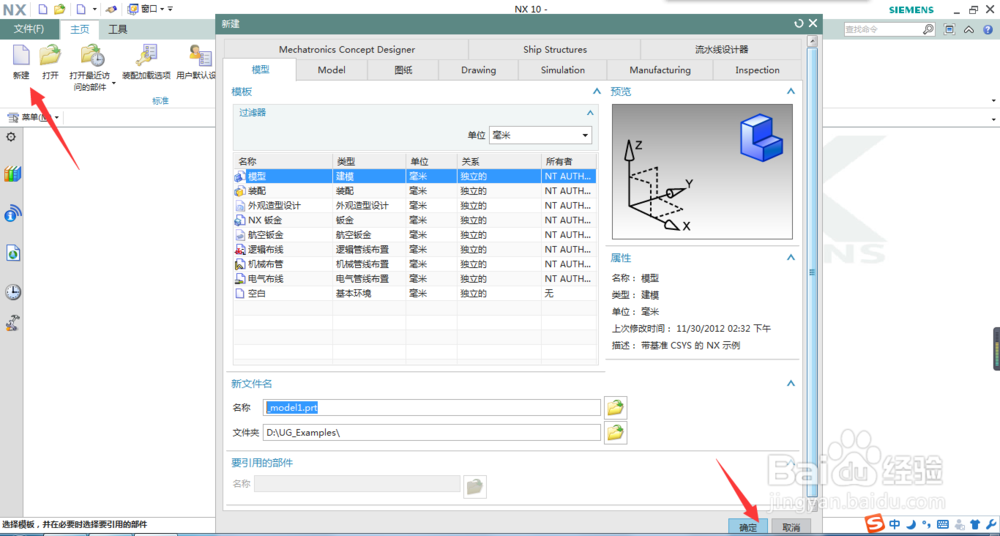Open the Web Browser globe icon in sidebar
Image resolution: width=1000 pixels, height=536 pixels.
(x=13, y=253)
